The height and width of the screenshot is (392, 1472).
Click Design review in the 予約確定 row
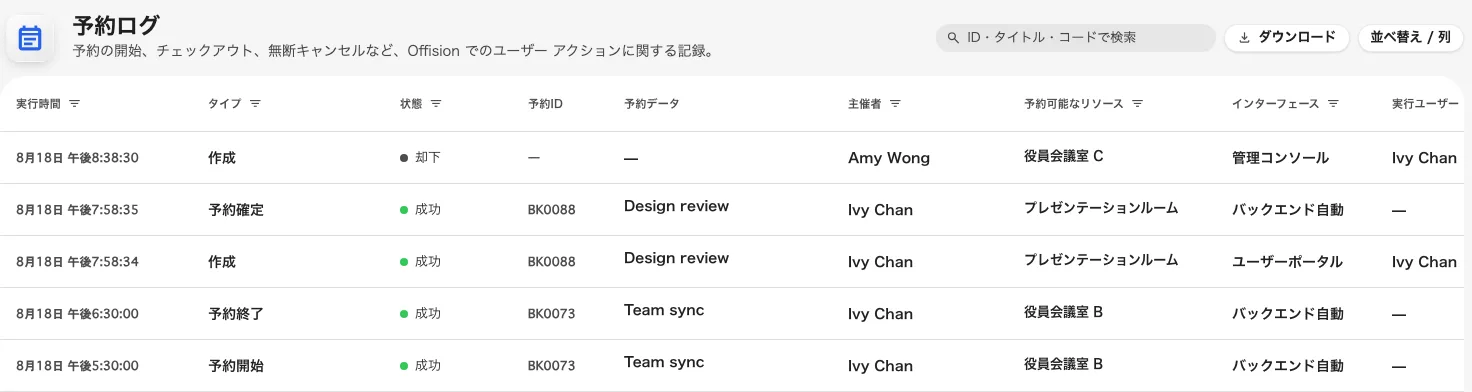(x=676, y=206)
